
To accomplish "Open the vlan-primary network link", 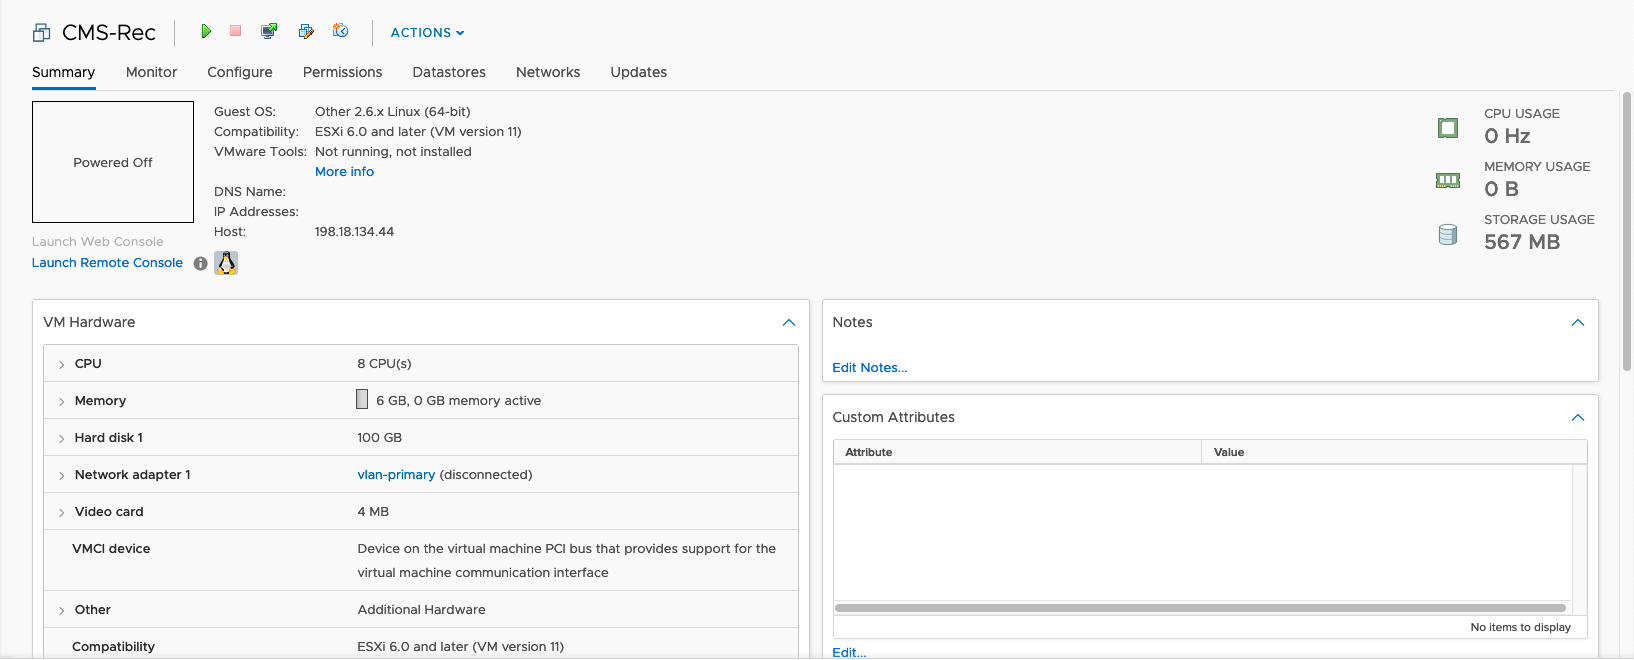I will (396, 475).
